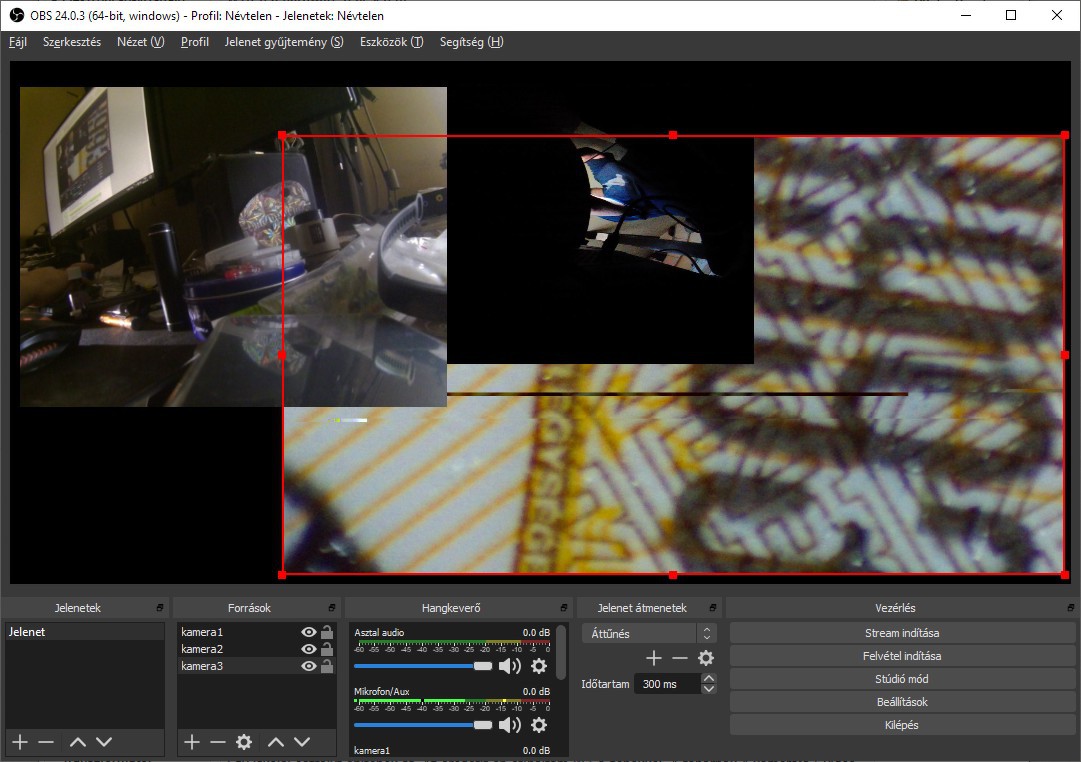Move the source down in Források panel
The image size is (1081, 762).
[x=302, y=742]
